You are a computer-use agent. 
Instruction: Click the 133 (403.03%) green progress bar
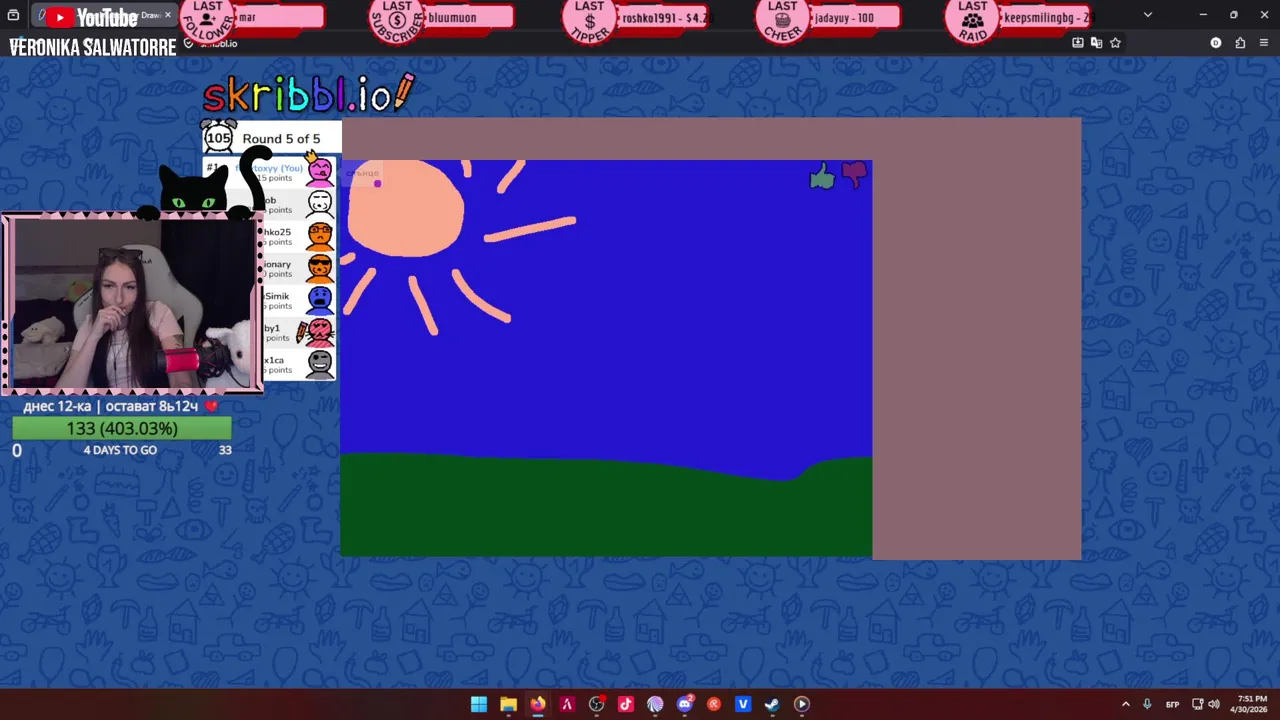click(x=122, y=428)
